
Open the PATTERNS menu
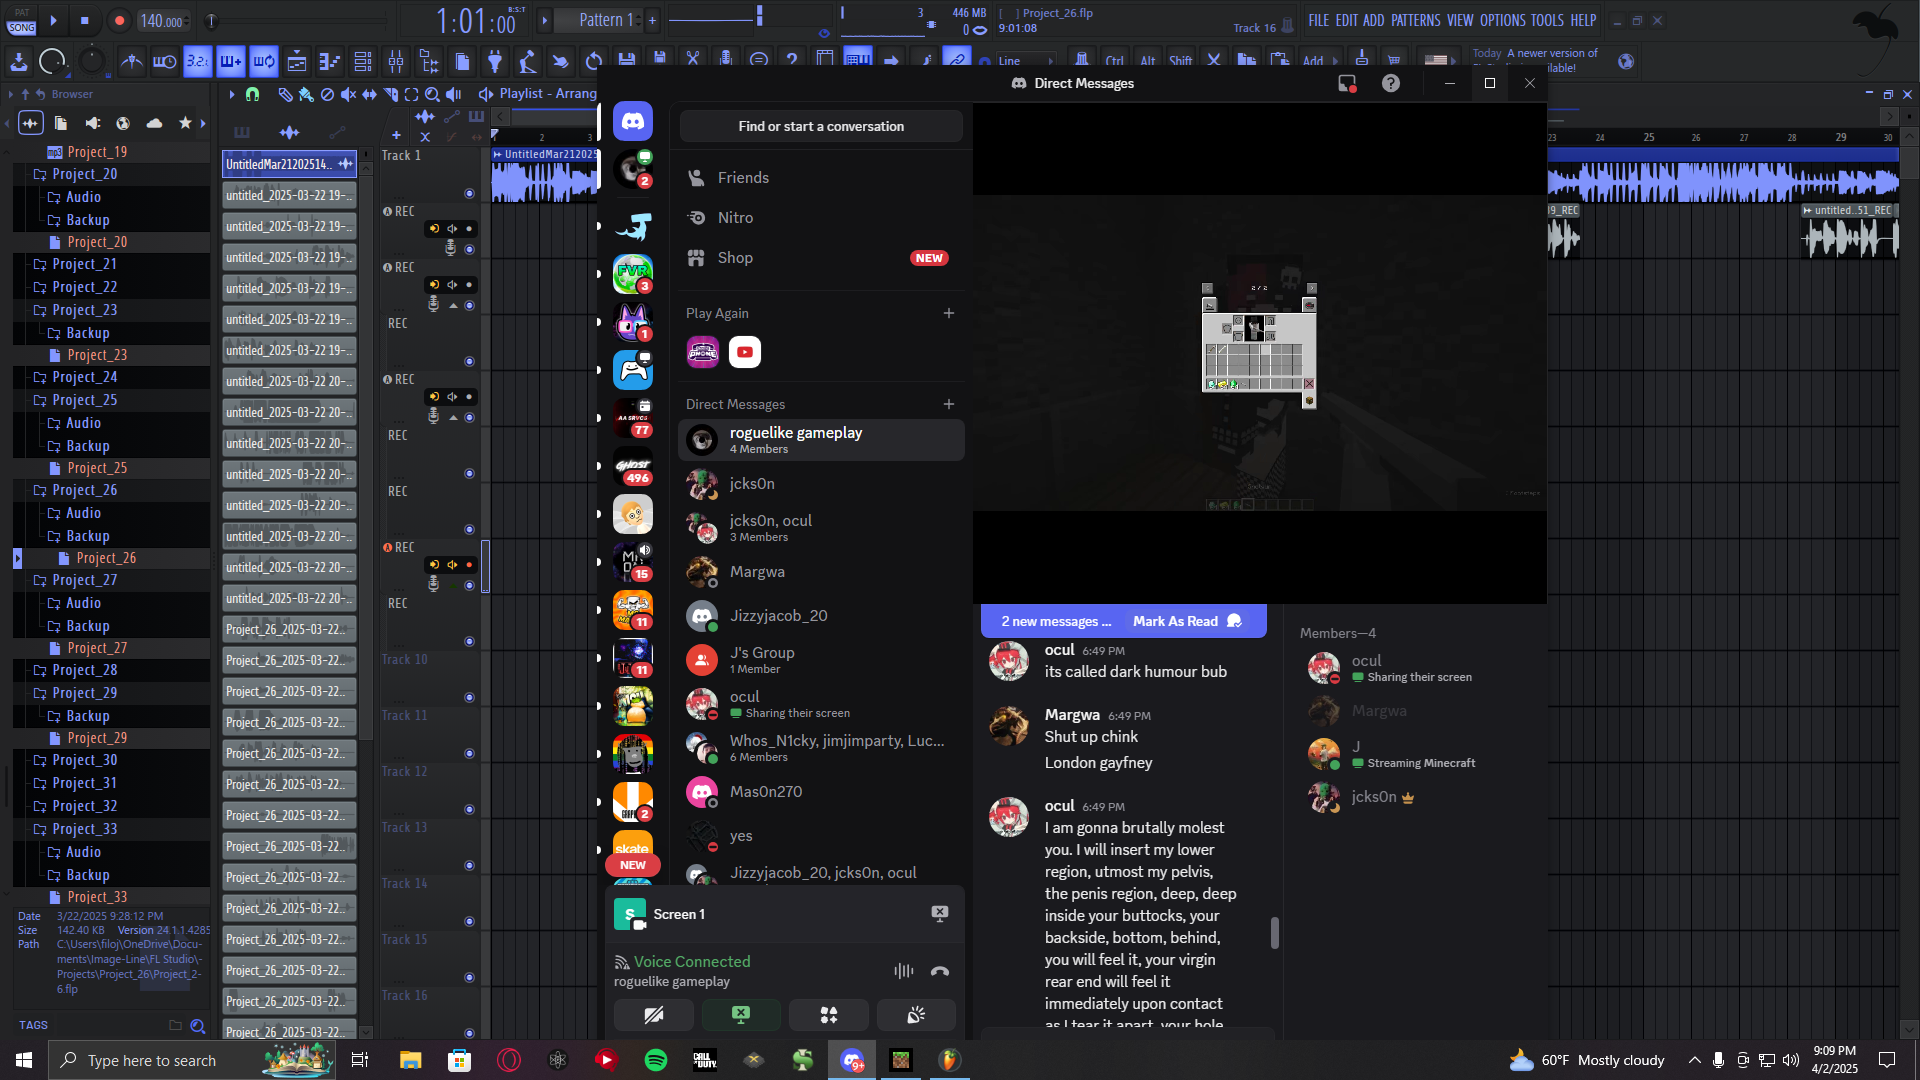(x=1415, y=20)
